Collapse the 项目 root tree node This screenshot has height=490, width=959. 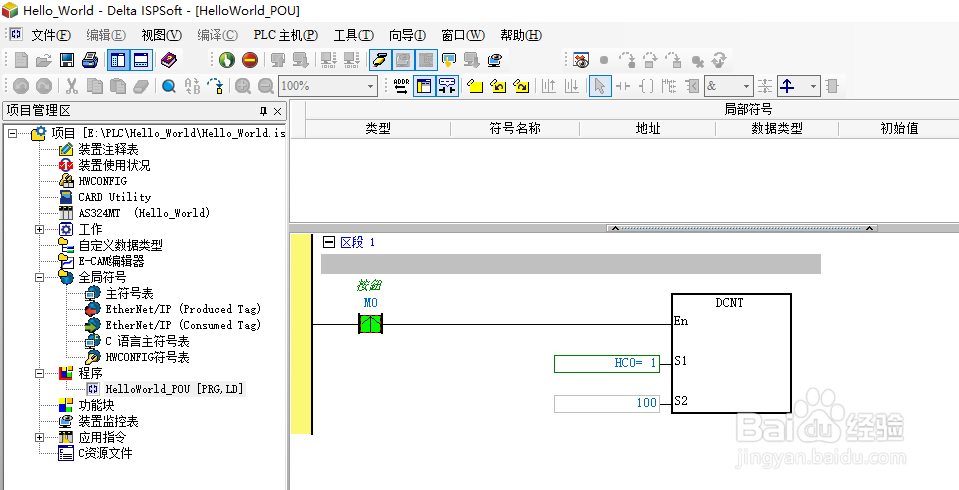click(13, 133)
